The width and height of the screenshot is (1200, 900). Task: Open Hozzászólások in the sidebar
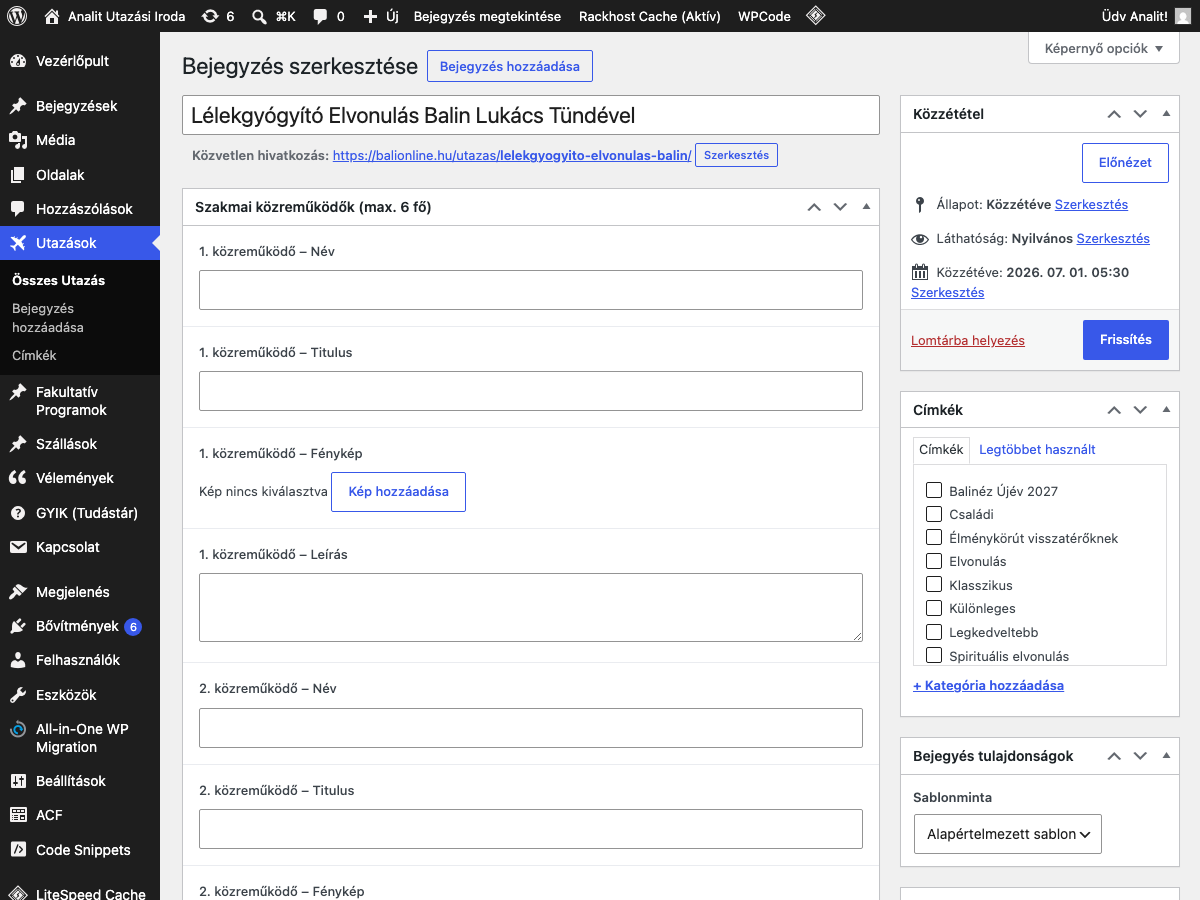(x=80, y=209)
